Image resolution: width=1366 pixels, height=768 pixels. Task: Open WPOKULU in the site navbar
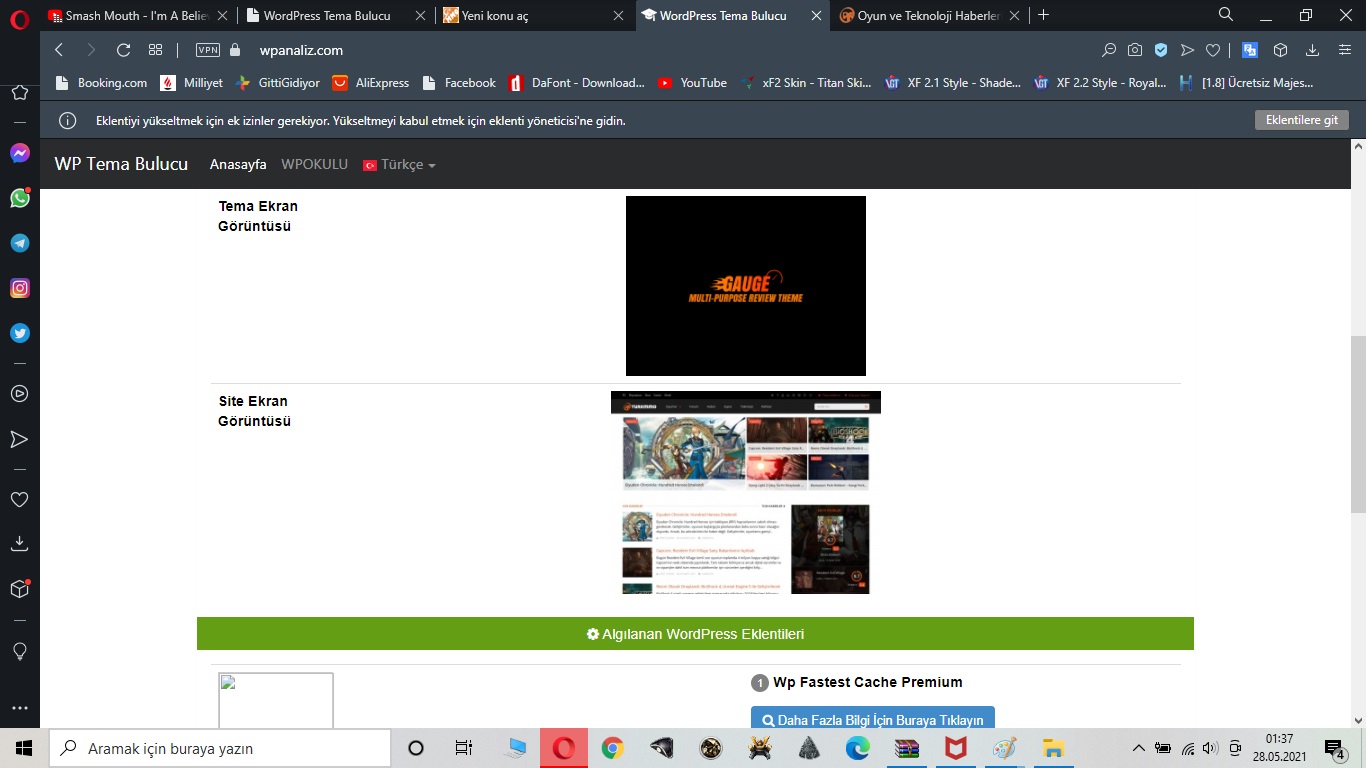(315, 164)
